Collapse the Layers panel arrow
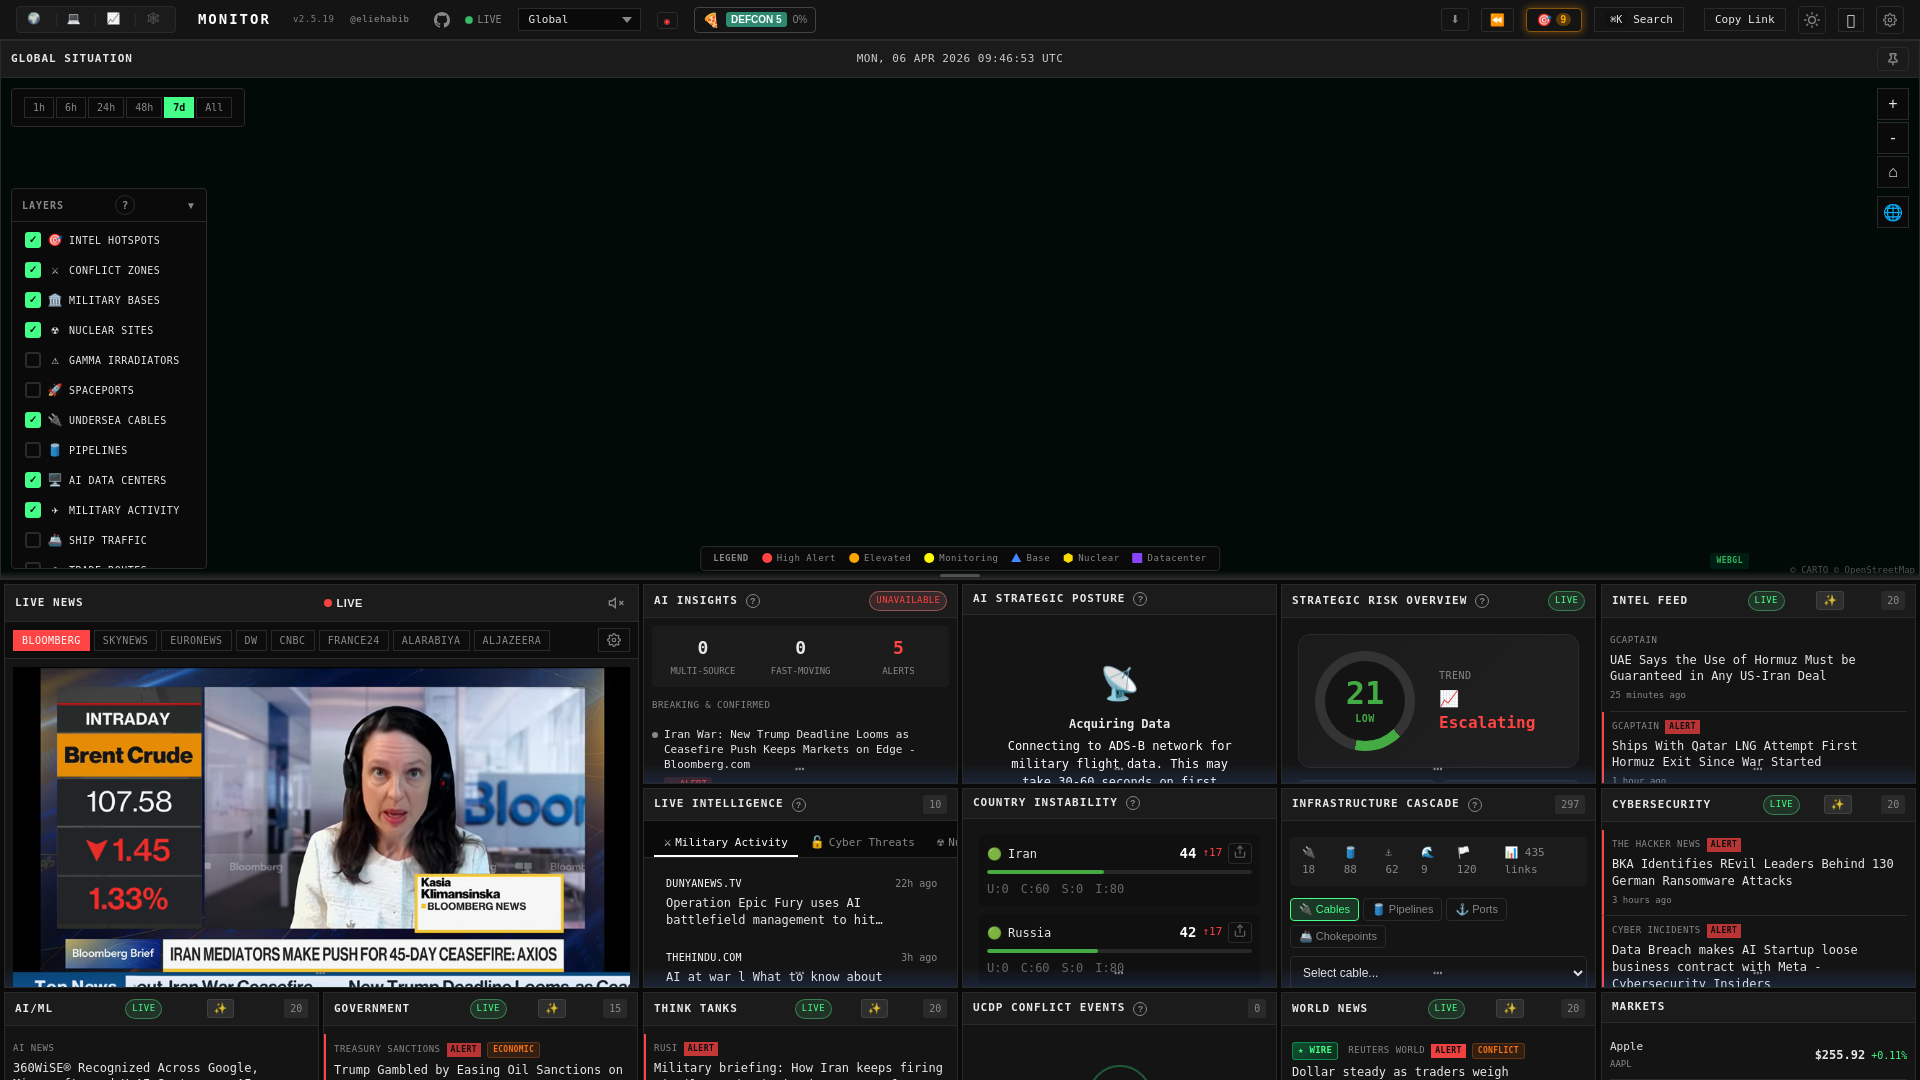This screenshot has height=1080, width=1920. [191, 206]
